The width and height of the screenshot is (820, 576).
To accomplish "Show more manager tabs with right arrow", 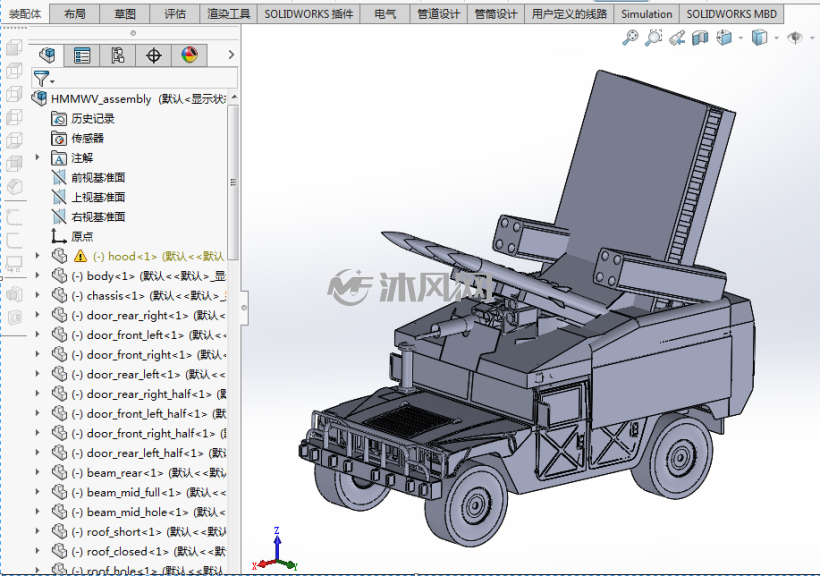I will (x=231, y=54).
